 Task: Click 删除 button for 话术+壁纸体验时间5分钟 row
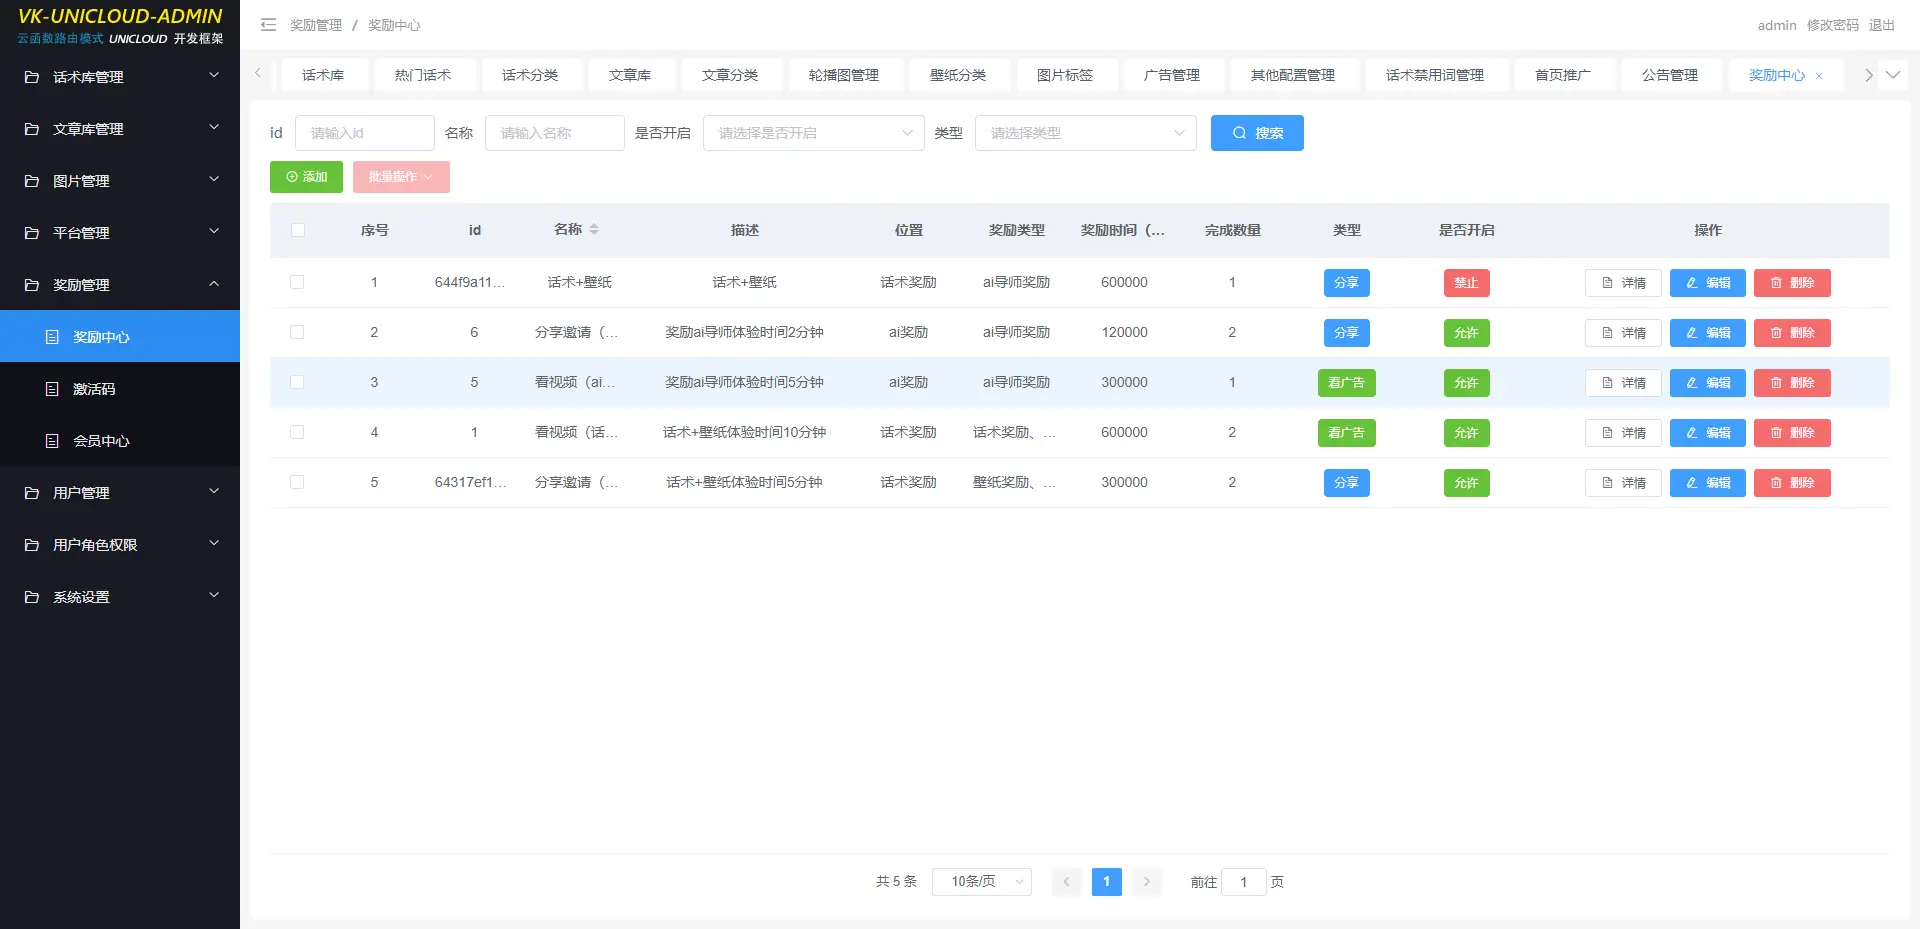pos(1792,483)
